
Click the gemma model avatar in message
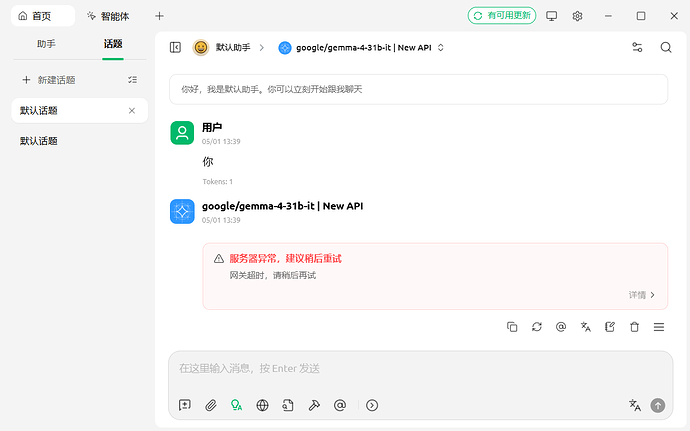pos(182,211)
